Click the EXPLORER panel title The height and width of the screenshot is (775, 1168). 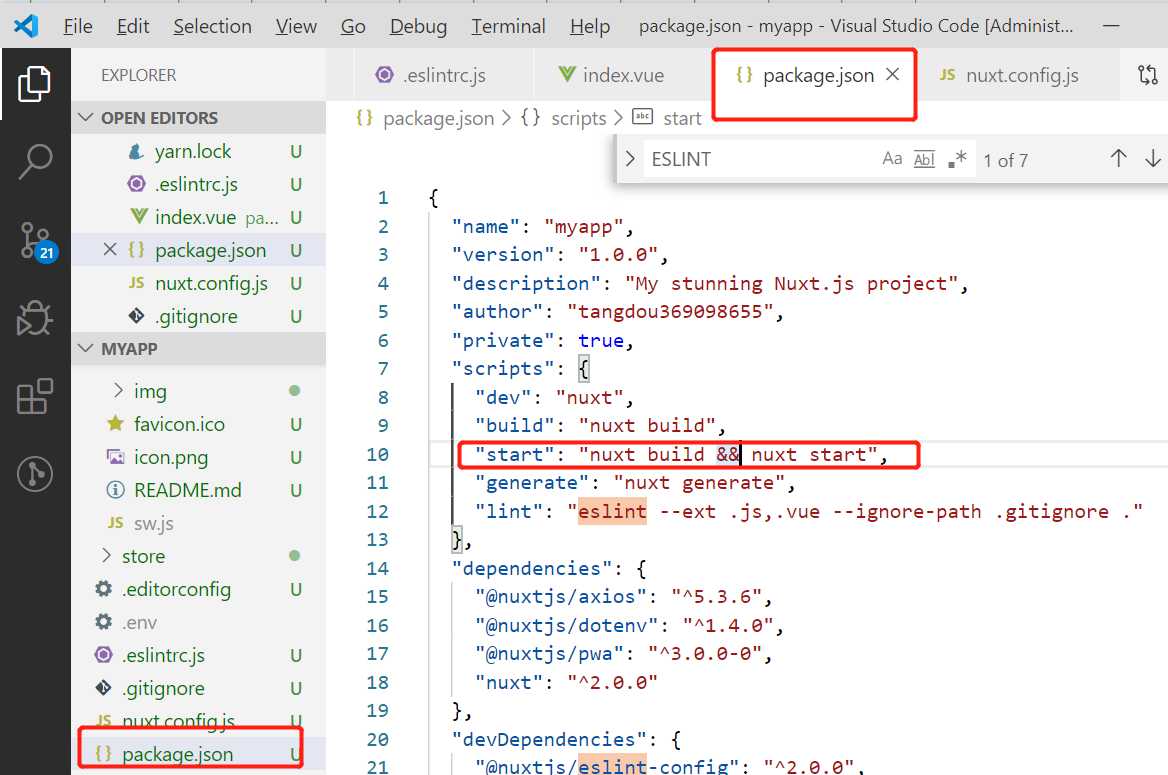tap(139, 75)
